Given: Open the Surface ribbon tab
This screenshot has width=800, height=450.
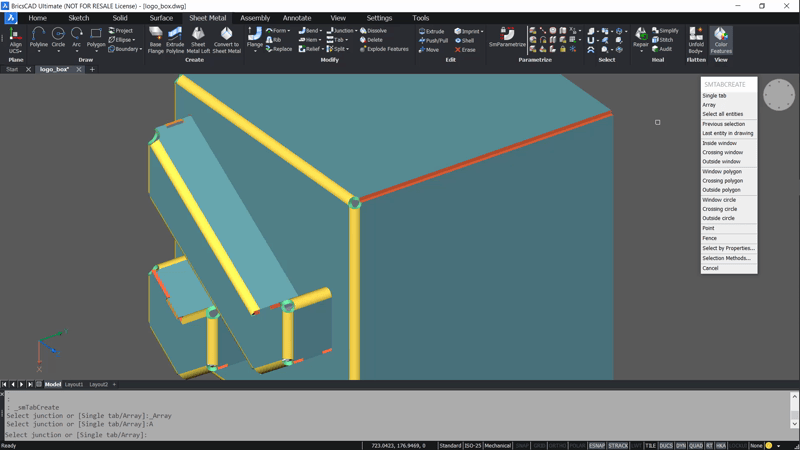Looking at the screenshot, I should (x=161, y=18).
